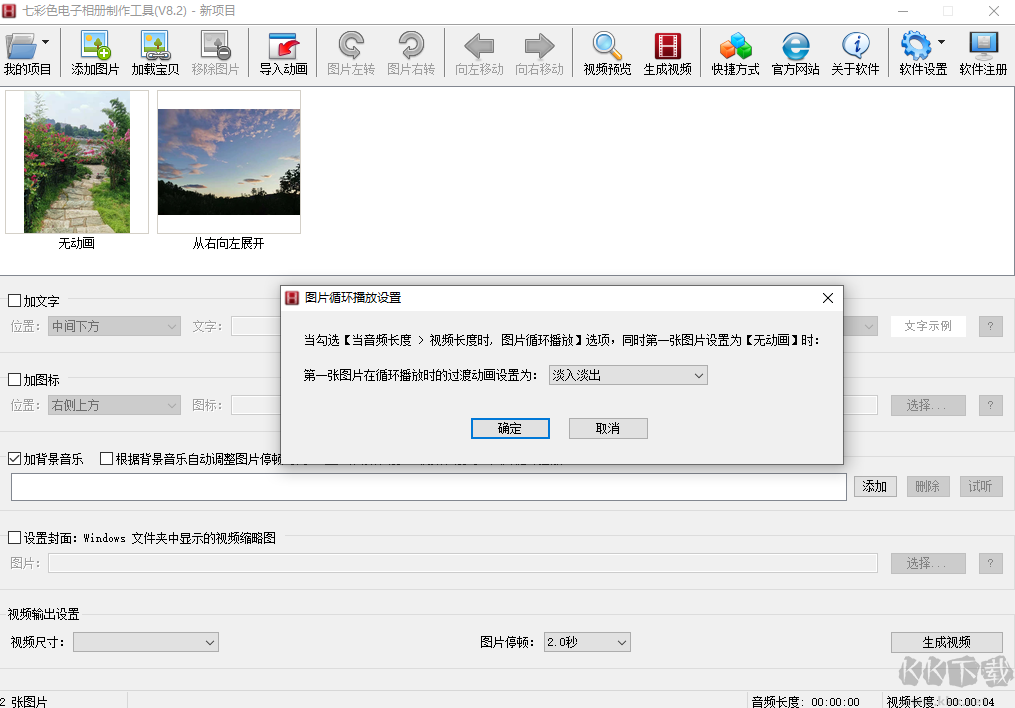1015x708 pixels.
Task: Enable the 加文字 text overlay checkbox
Action: (14, 300)
